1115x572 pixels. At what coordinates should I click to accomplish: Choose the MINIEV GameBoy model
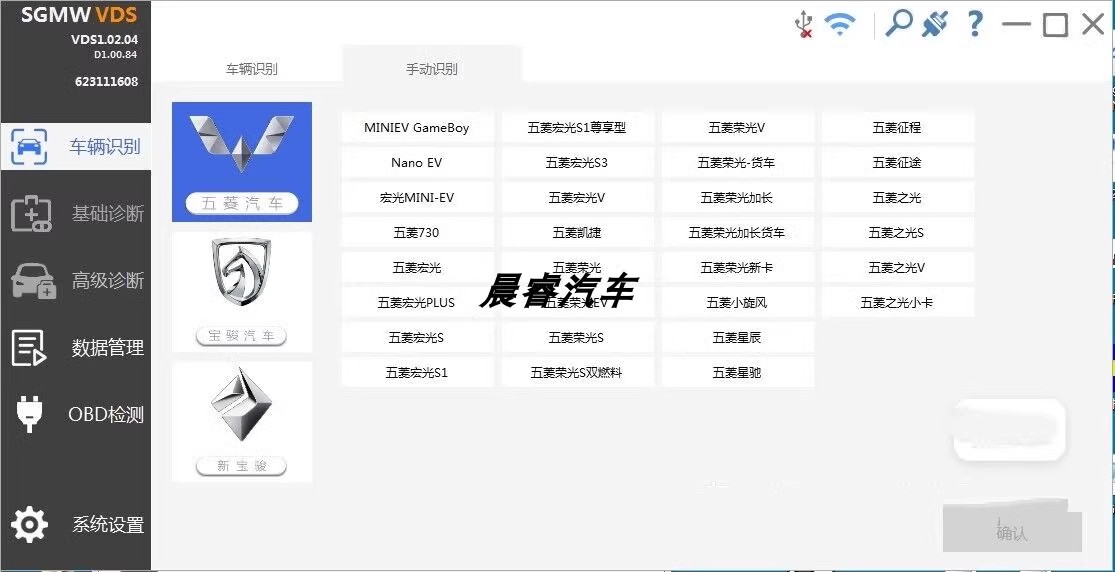417,128
